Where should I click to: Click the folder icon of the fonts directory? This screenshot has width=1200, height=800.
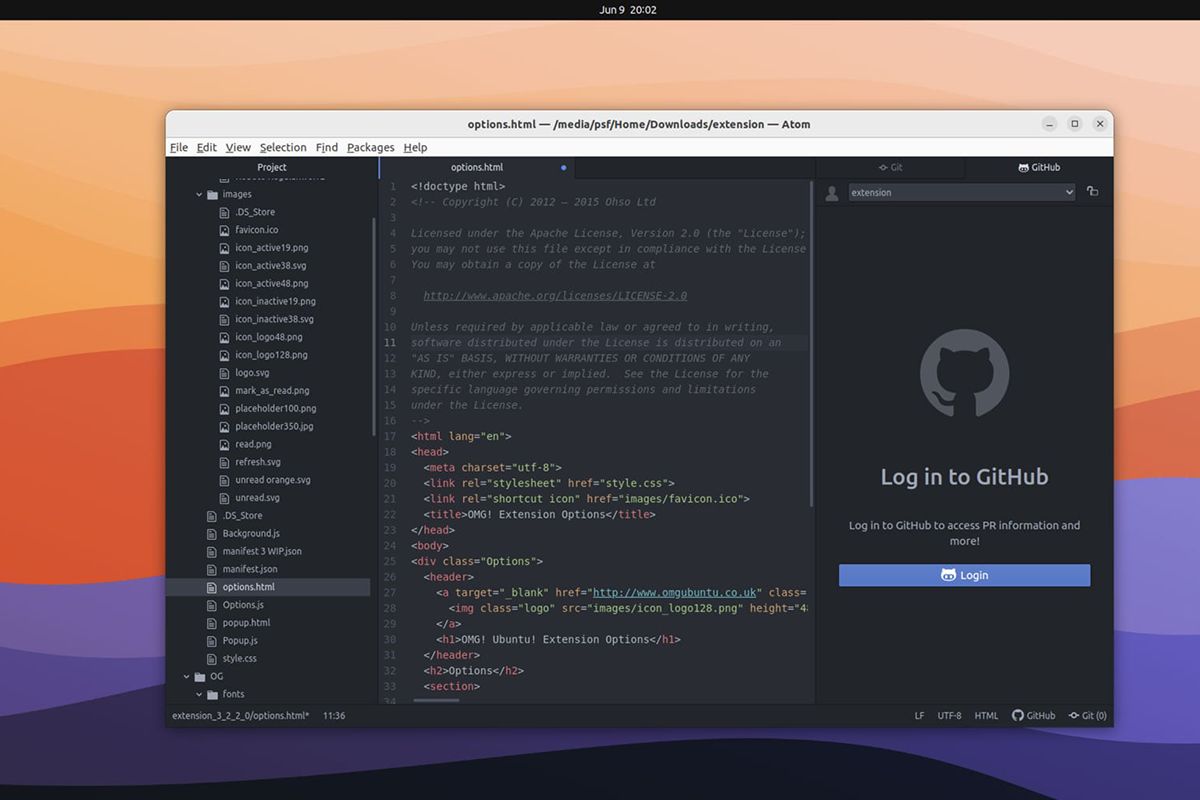pos(212,694)
